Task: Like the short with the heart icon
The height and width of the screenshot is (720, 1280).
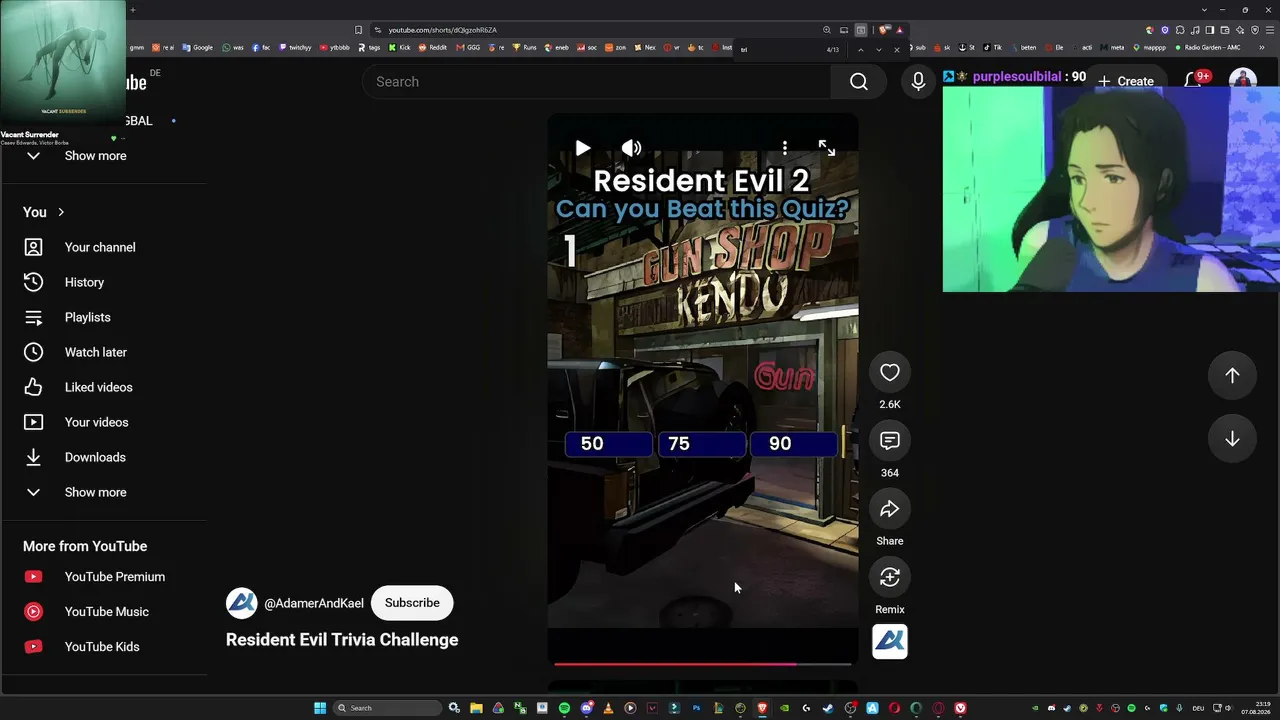Action: 890,373
